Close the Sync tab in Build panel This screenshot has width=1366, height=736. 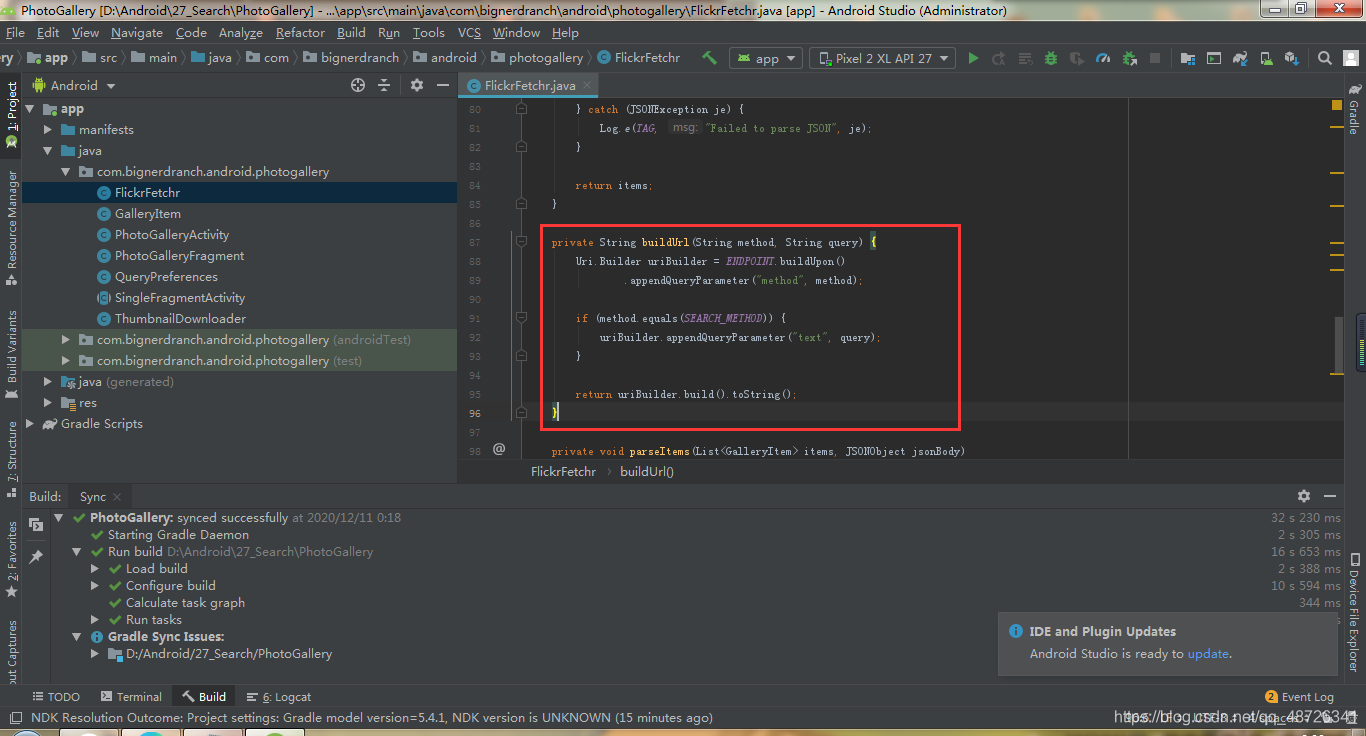[x=117, y=497]
